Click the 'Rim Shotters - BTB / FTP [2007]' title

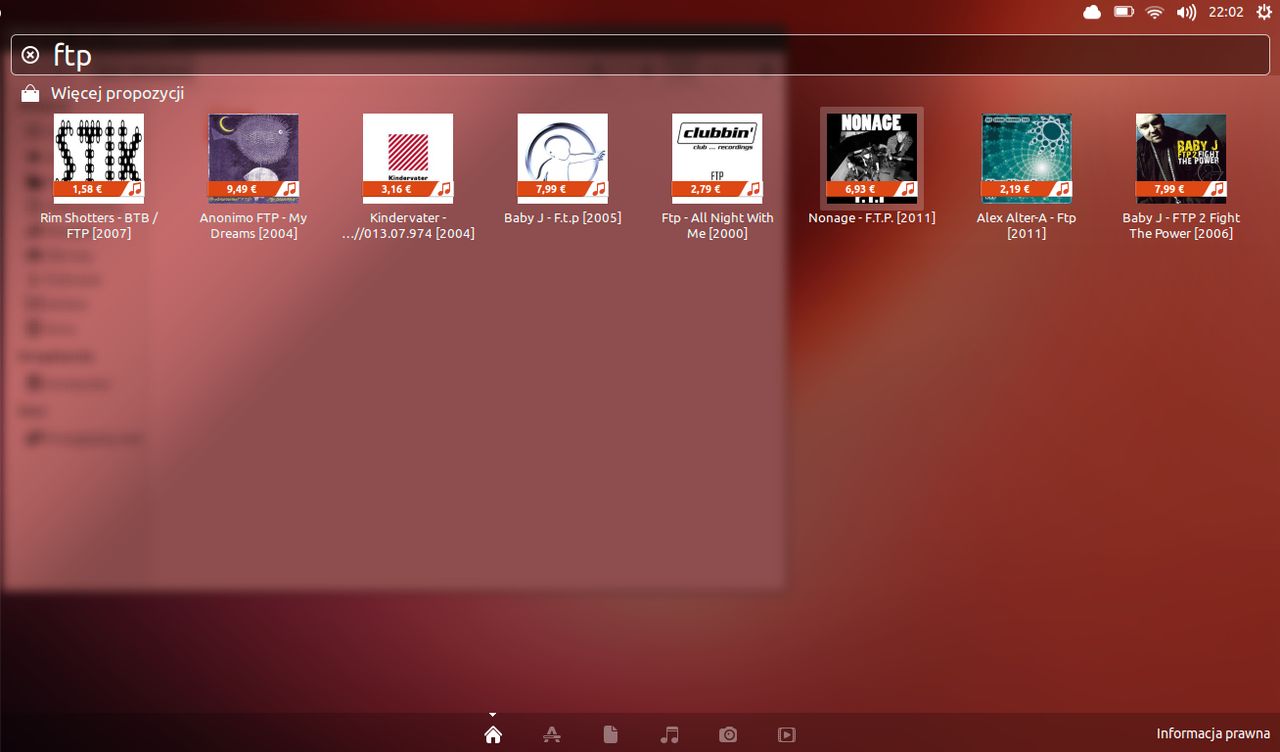pyautogui.click(x=99, y=225)
